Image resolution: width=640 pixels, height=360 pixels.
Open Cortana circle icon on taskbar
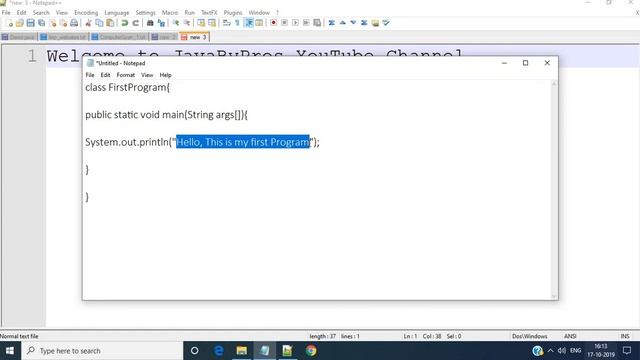click(x=195, y=351)
